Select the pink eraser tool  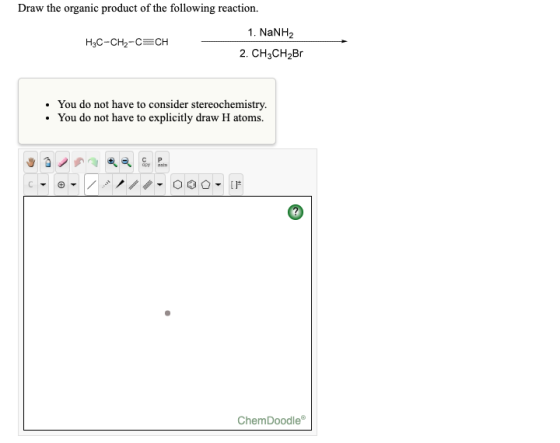(x=63, y=162)
